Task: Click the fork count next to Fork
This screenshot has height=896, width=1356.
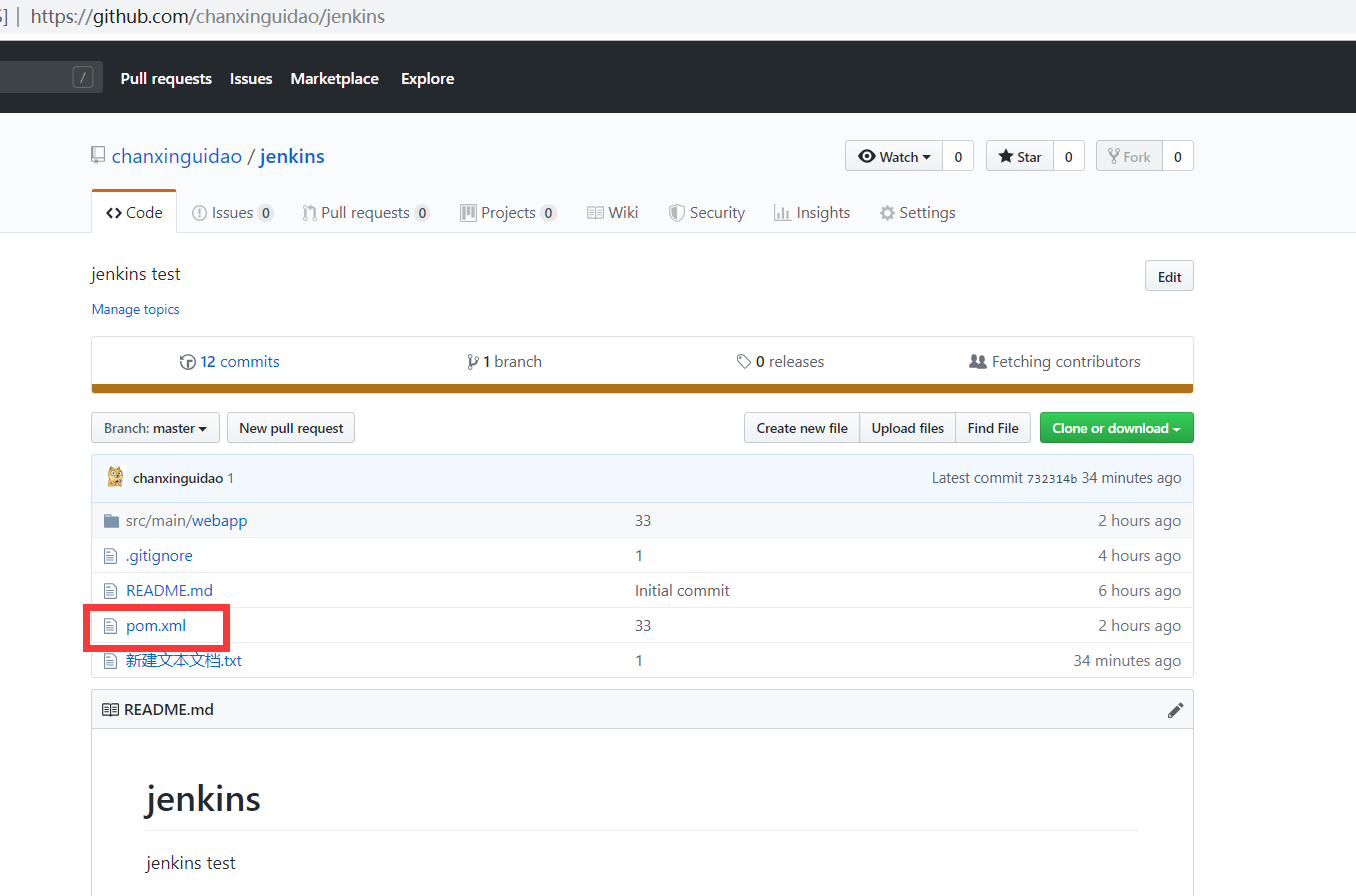Action: tap(1178, 156)
